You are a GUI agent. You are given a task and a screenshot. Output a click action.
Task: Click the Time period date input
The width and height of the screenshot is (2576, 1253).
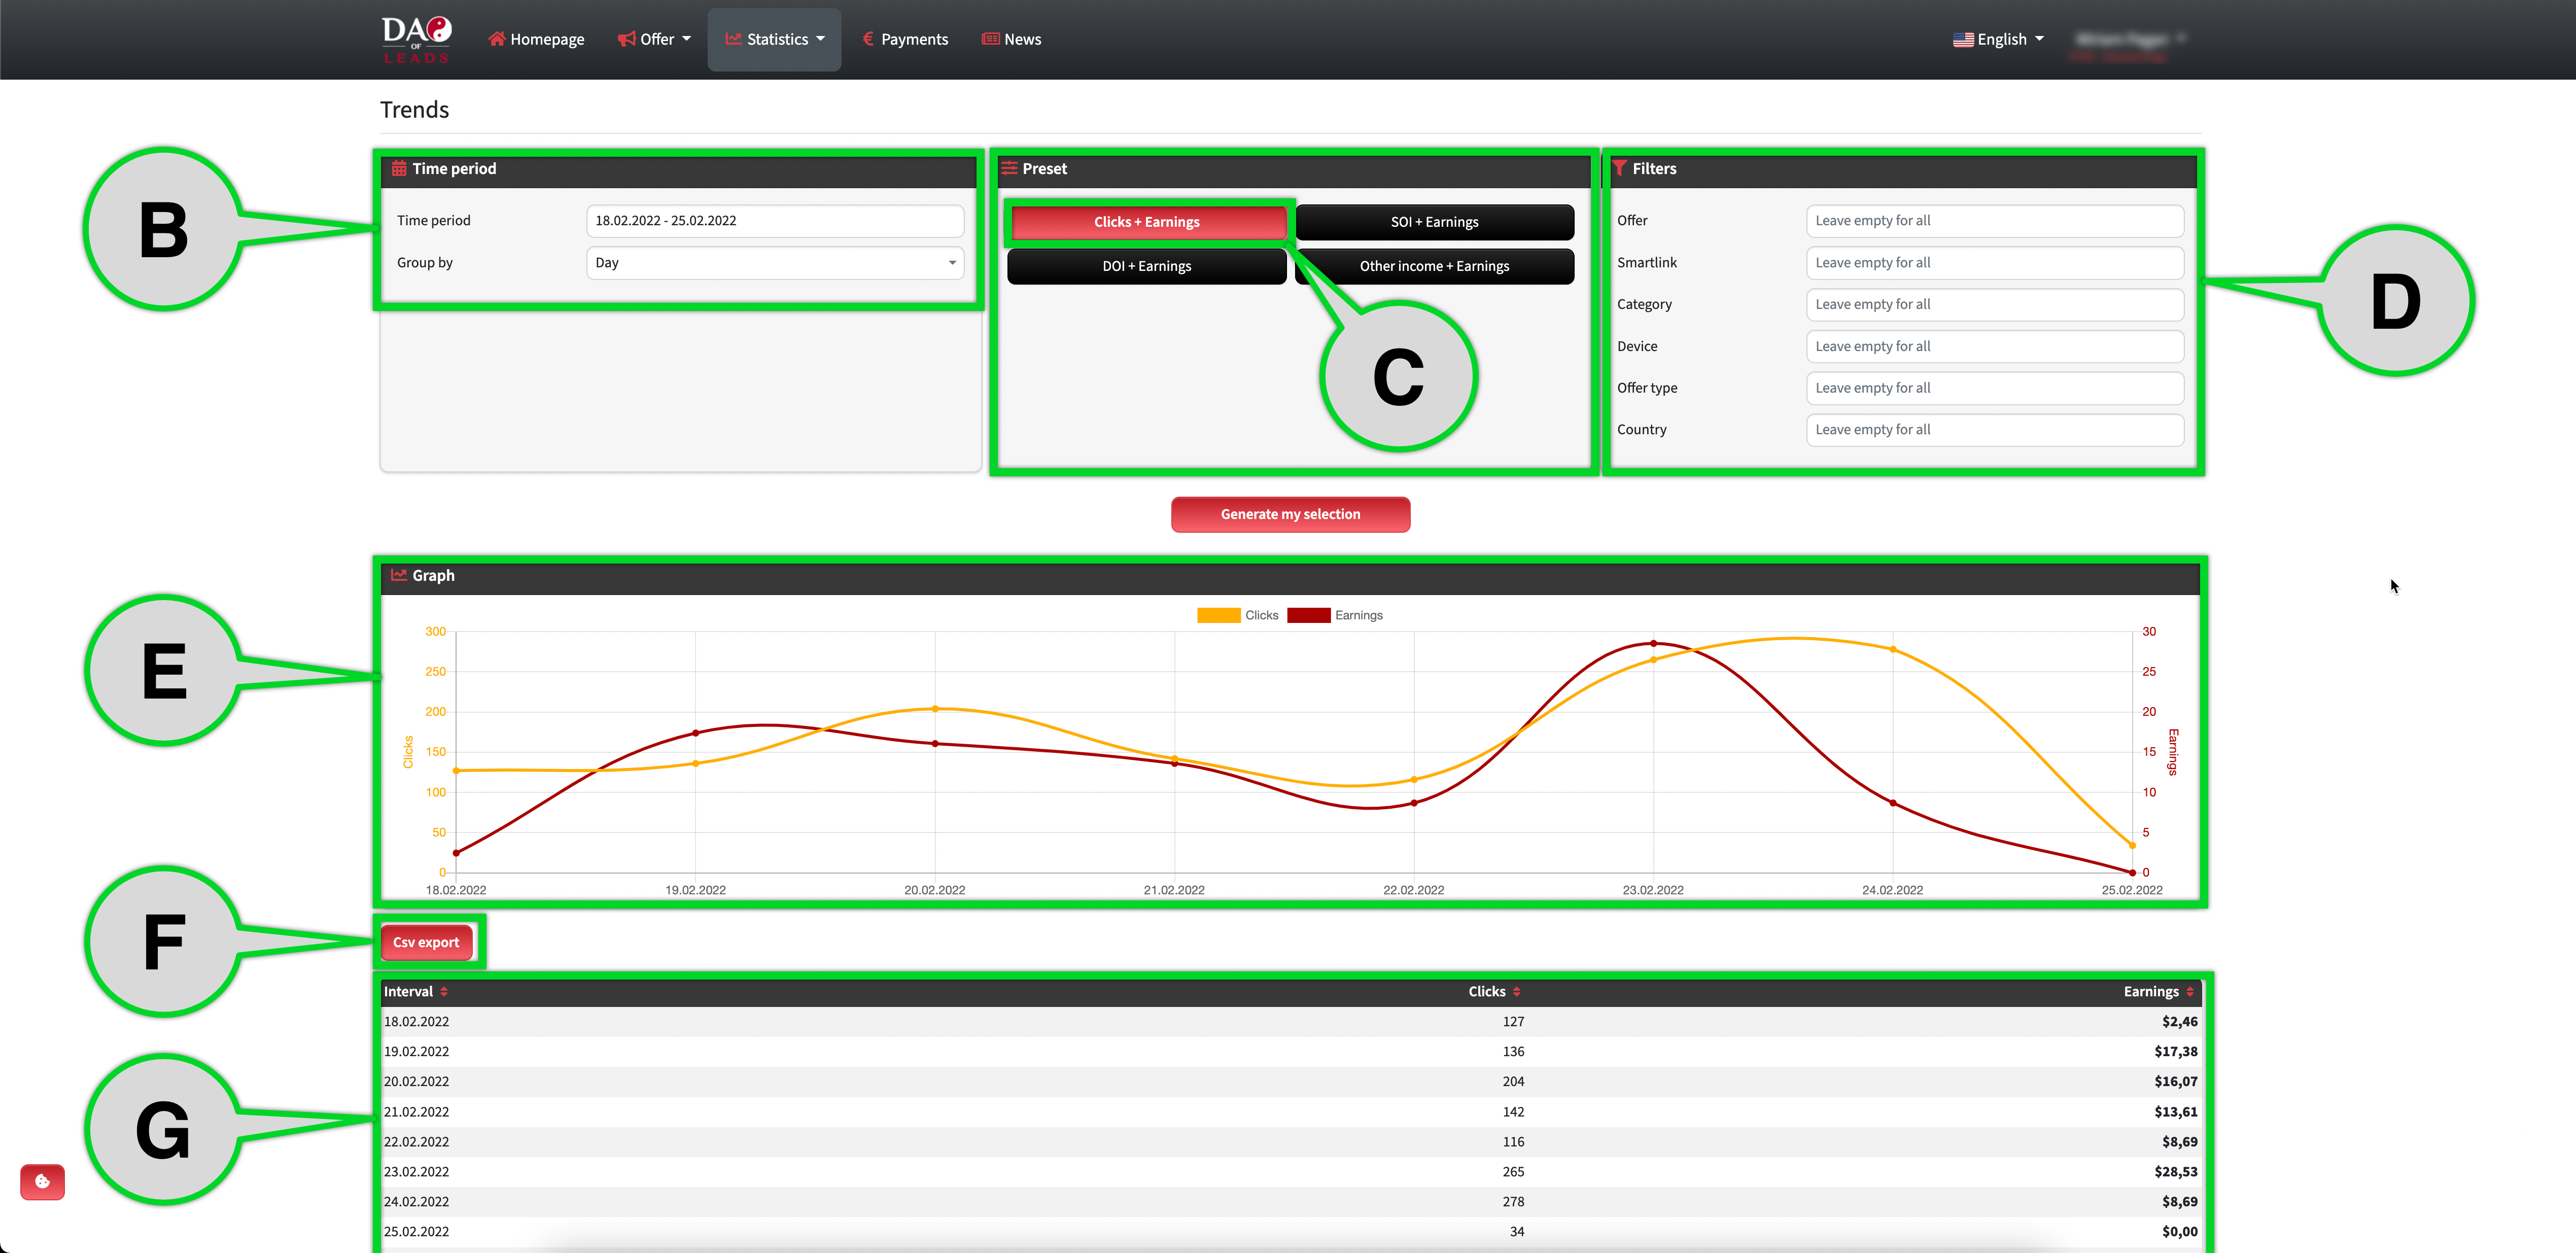(x=774, y=221)
